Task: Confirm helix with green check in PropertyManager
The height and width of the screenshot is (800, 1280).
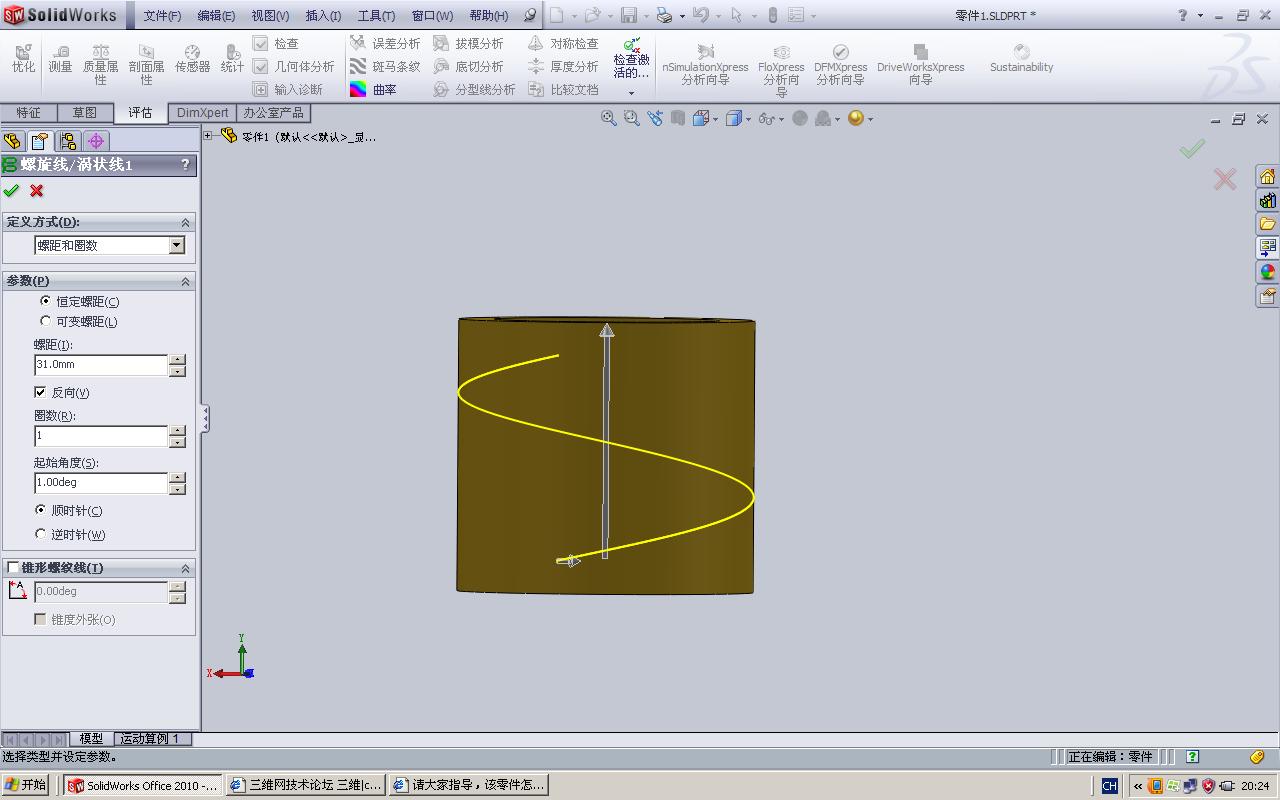Action: (x=12, y=190)
